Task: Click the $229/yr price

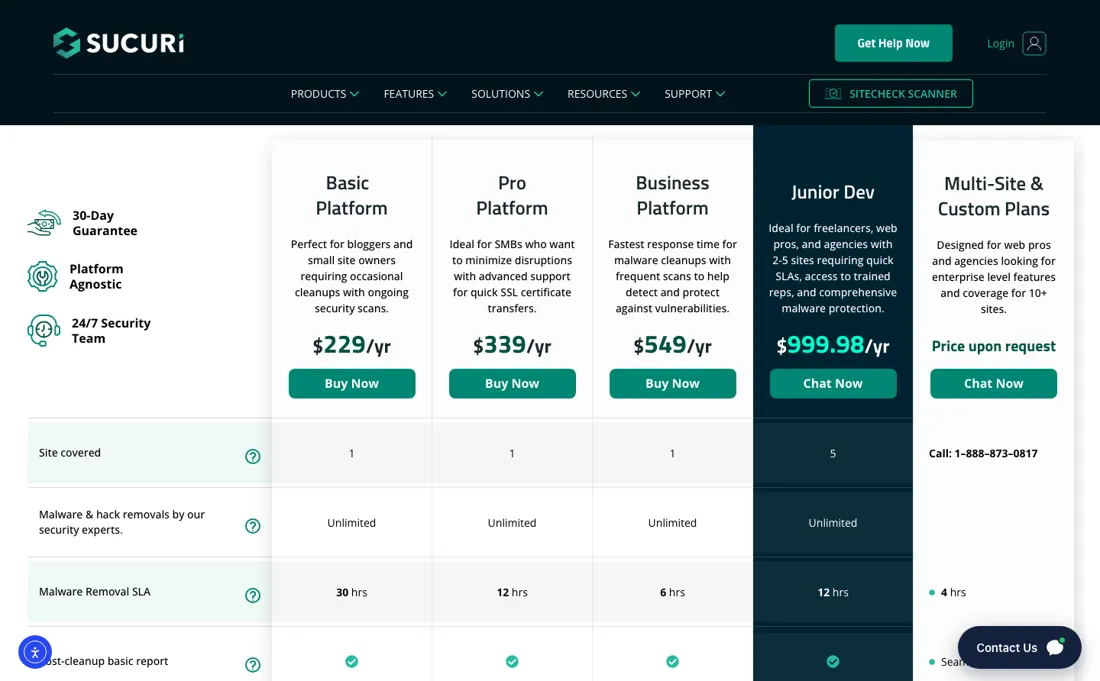Action: [x=351, y=345]
